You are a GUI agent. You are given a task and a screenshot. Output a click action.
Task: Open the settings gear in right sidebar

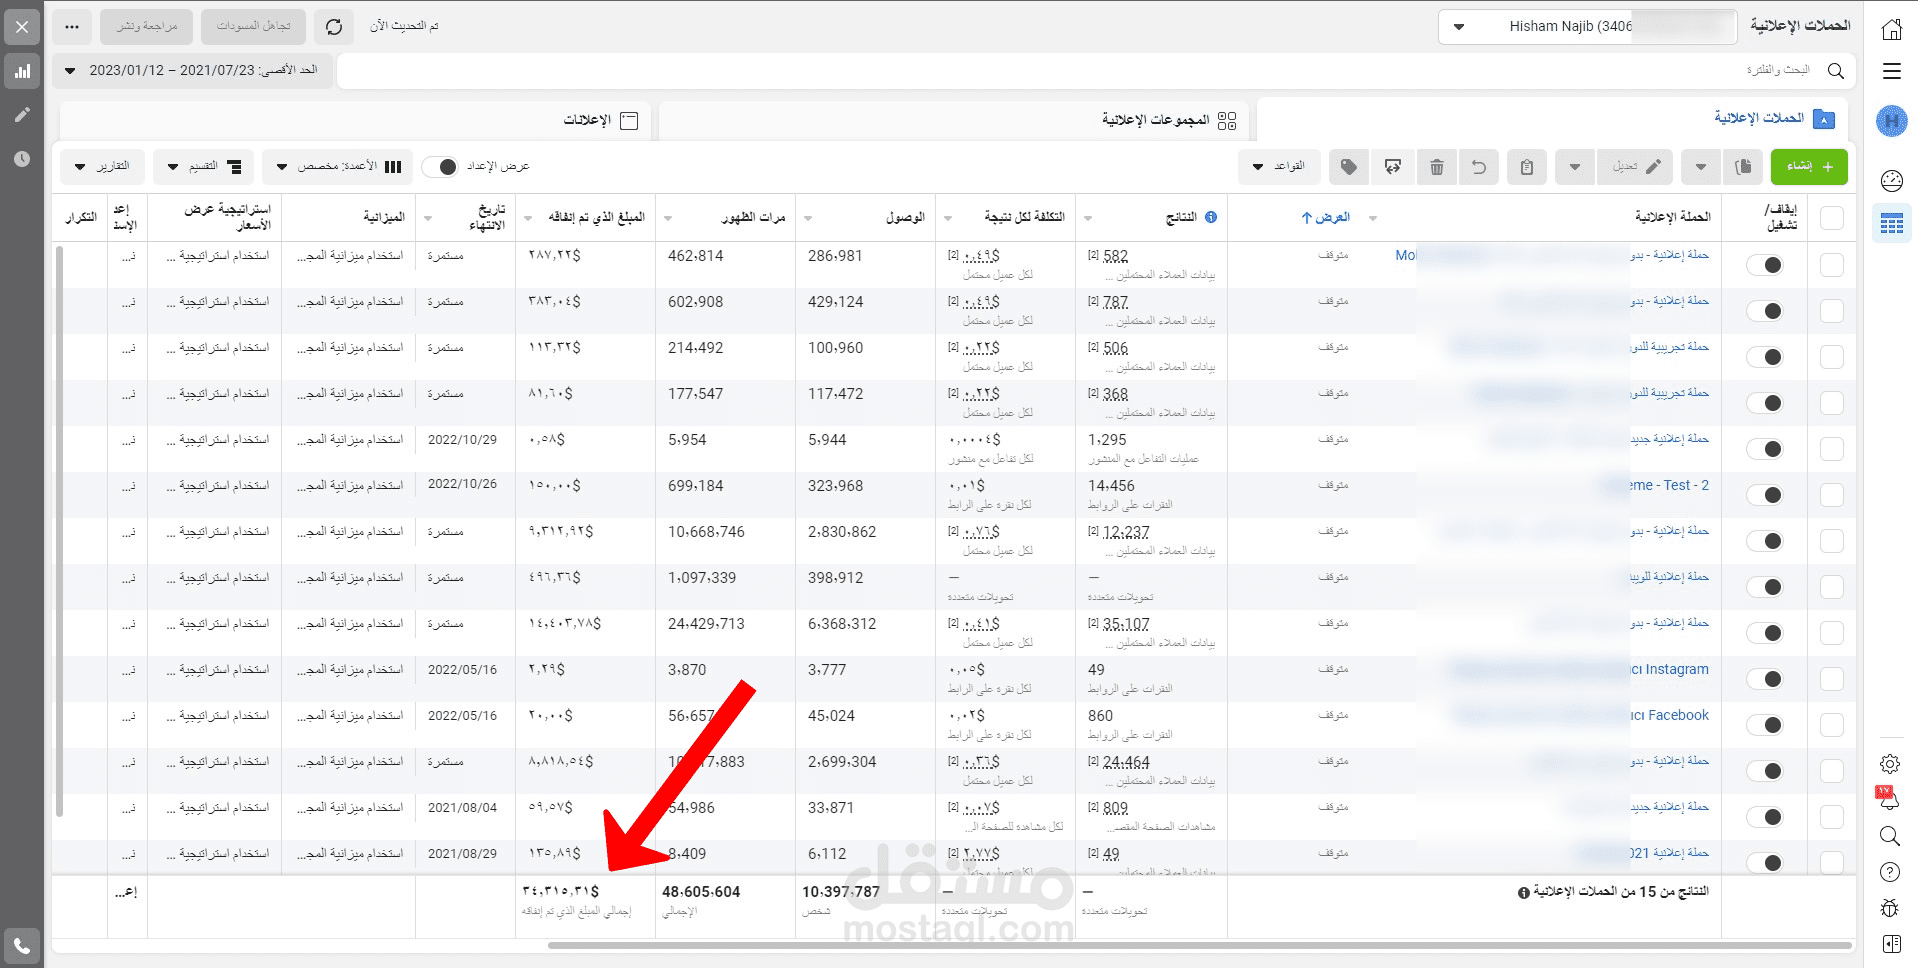click(1890, 764)
